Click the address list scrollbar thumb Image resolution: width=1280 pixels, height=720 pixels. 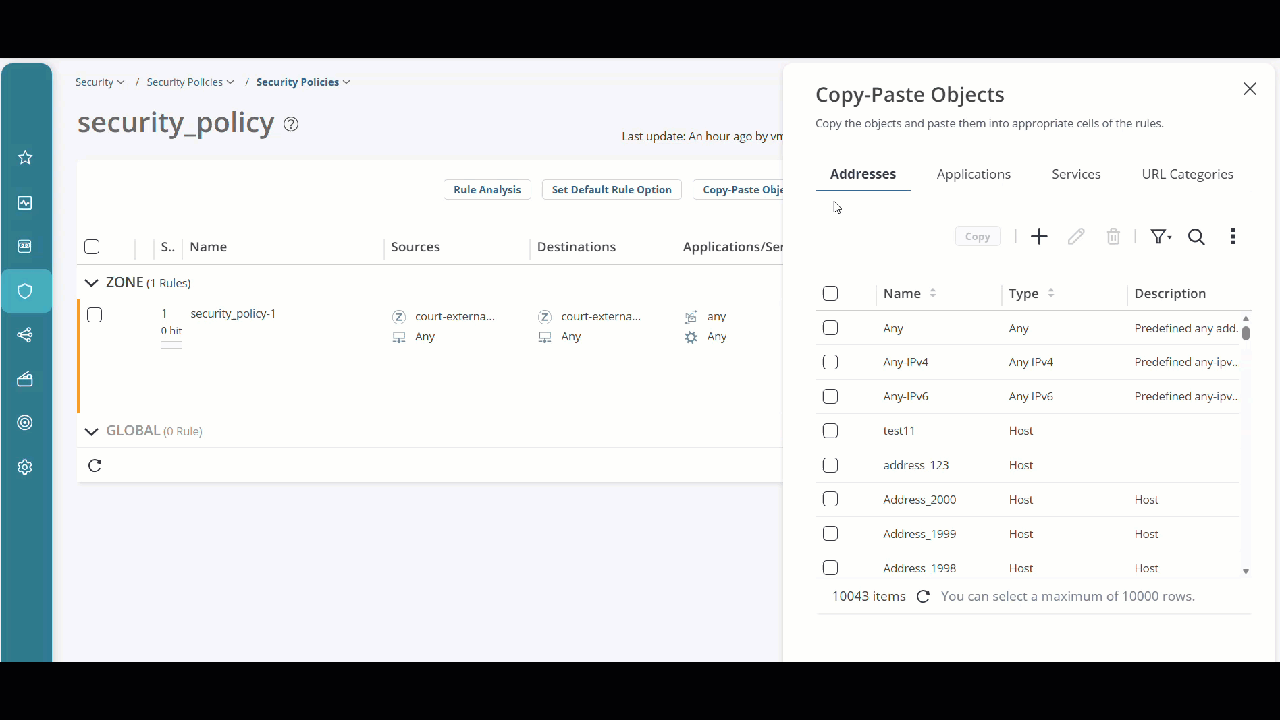[1246, 333]
